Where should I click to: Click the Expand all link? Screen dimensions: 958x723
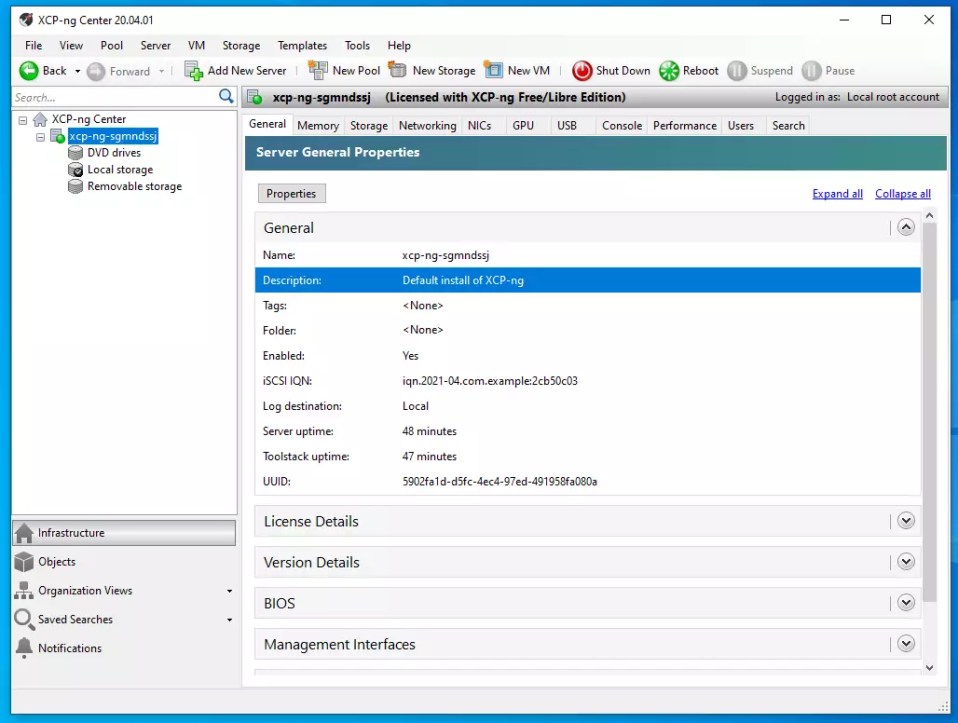pyautogui.click(x=837, y=193)
